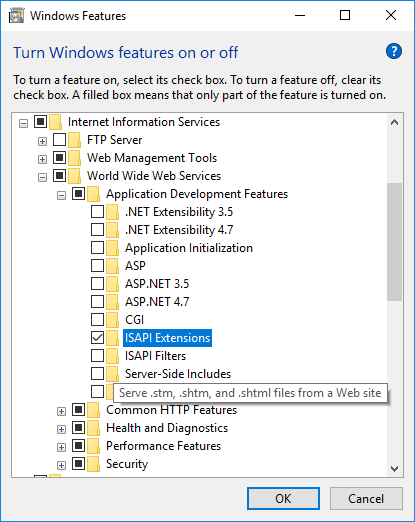Click the folder icon beside ASP
This screenshot has height=522, width=415.
(x=113, y=266)
